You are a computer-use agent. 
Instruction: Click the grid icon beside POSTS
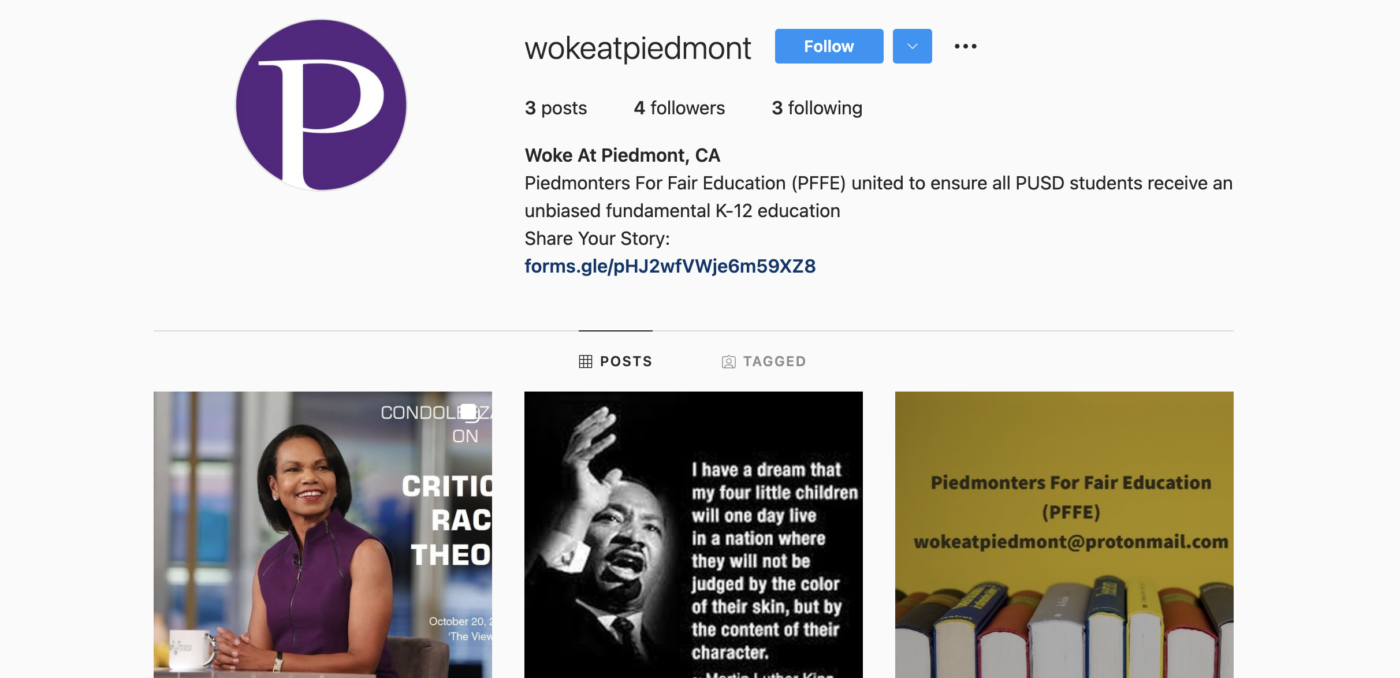click(x=586, y=362)
